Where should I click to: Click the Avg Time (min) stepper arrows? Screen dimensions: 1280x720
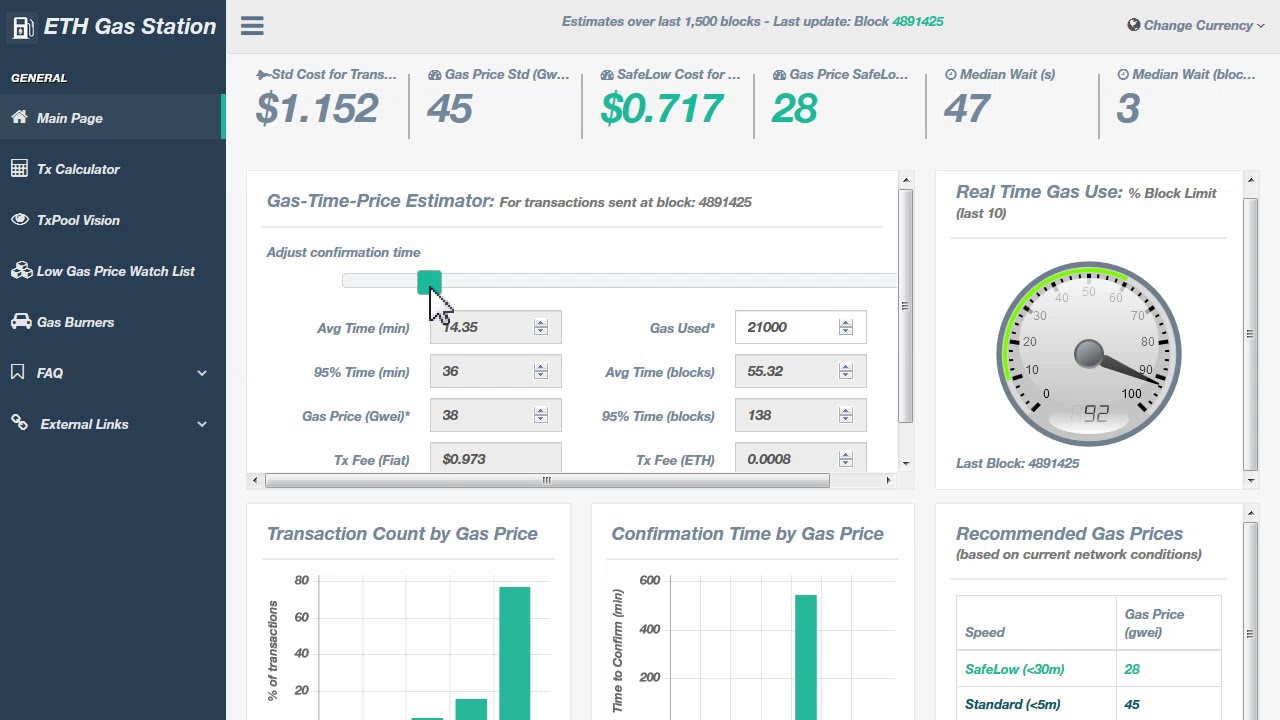pyautogui.click(x=541, y=327)
